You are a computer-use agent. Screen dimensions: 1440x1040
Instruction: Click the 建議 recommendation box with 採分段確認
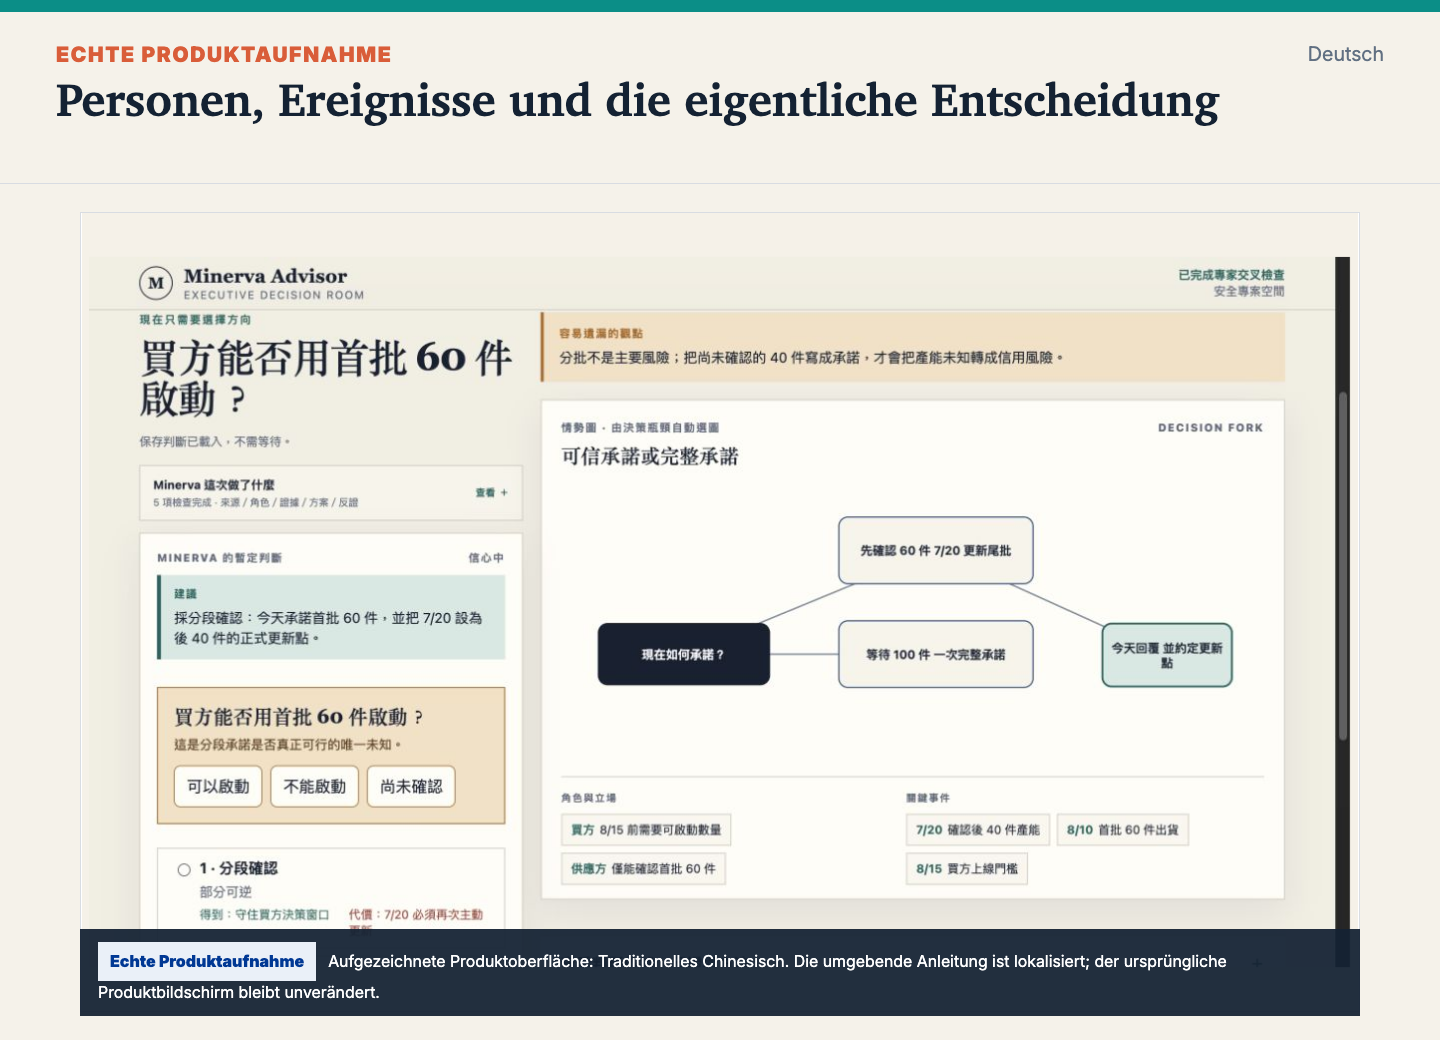(331, 617)
